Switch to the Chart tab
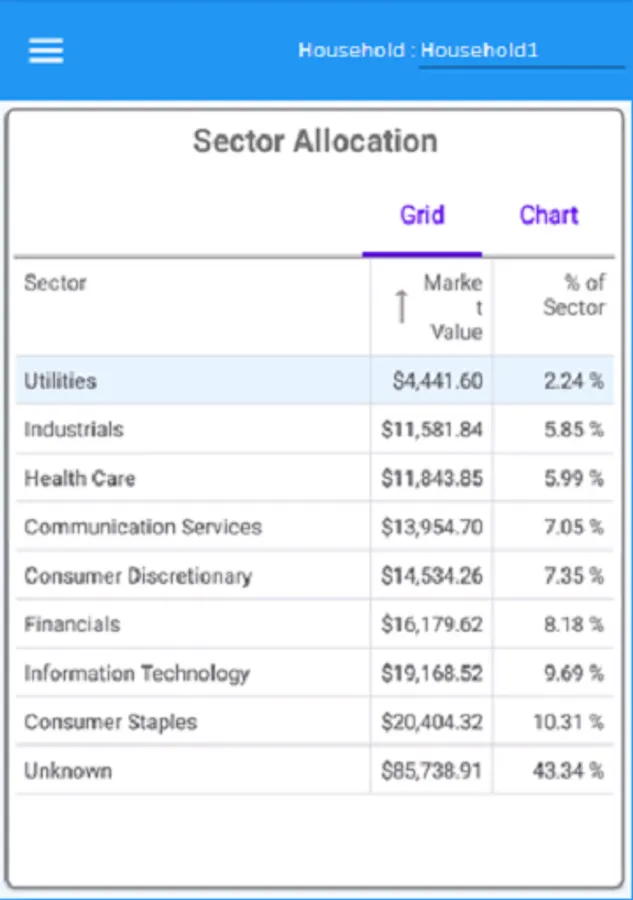This screenshot has height=900, width=633. pyautogui.click(x=548, y=216)
